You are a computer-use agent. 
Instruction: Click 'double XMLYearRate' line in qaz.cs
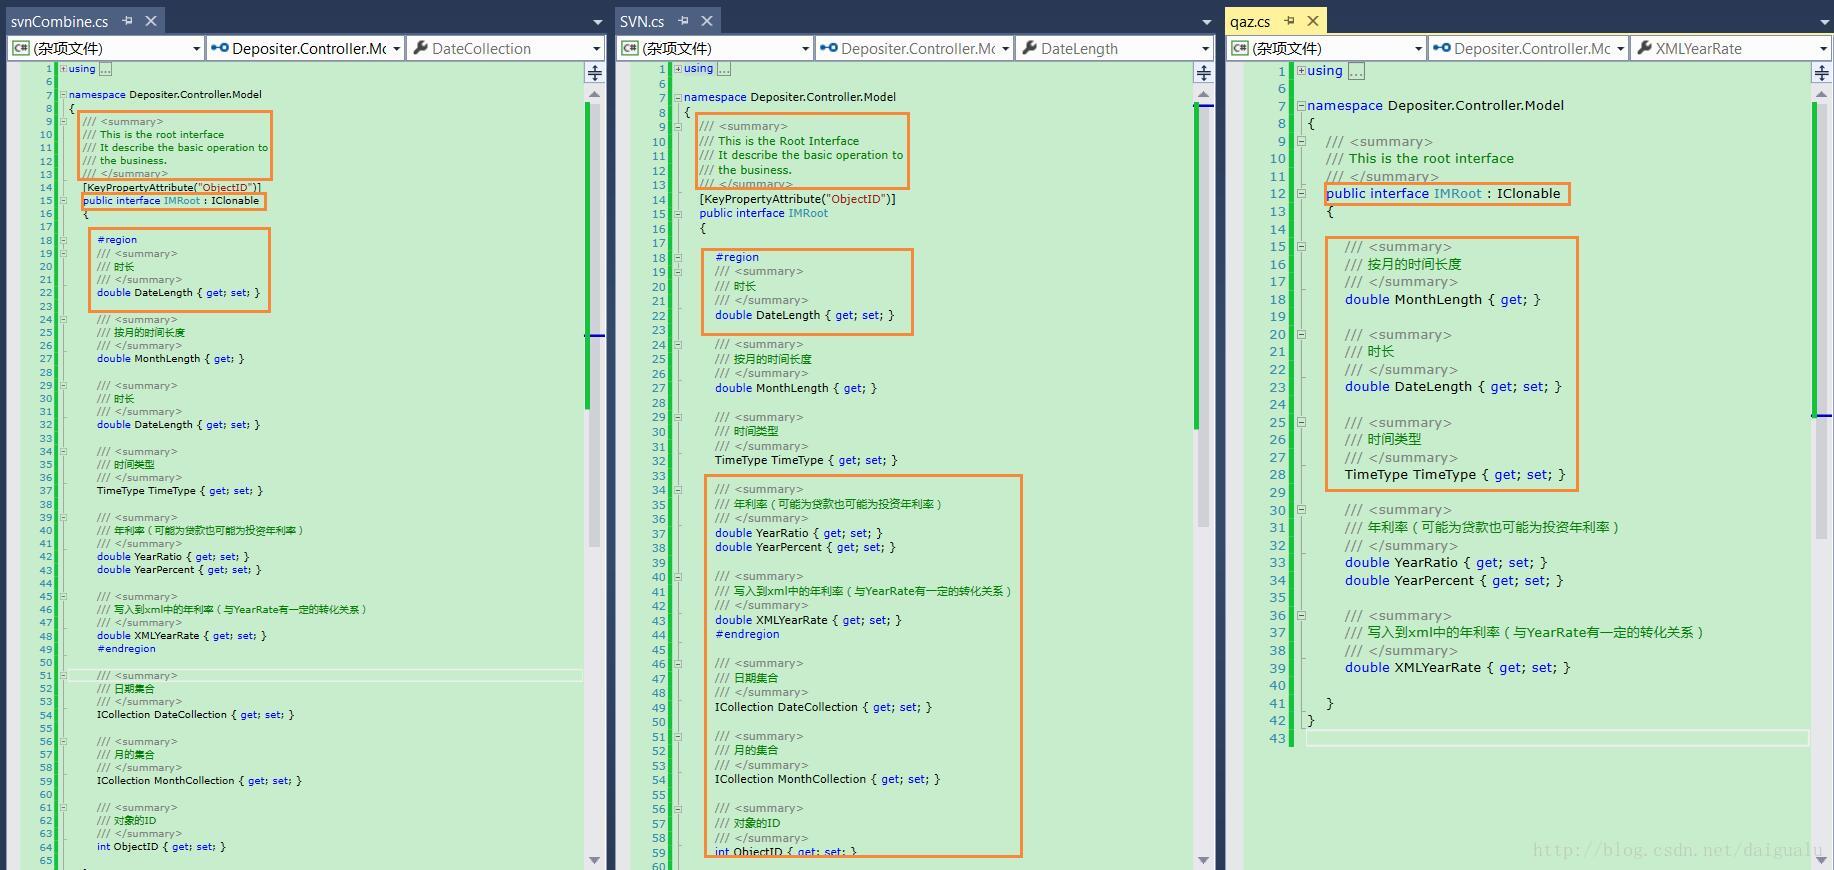[1457, 668]
